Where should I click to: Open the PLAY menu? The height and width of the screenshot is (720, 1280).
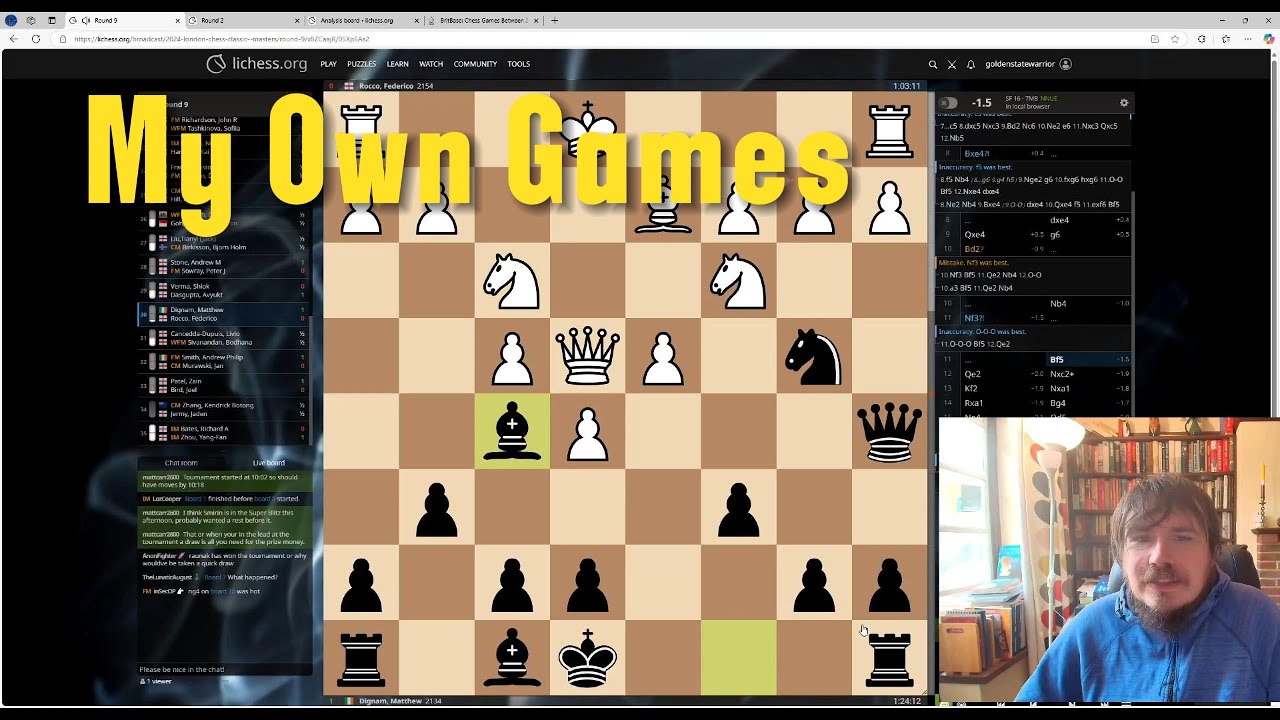click(x=328, y=64)
